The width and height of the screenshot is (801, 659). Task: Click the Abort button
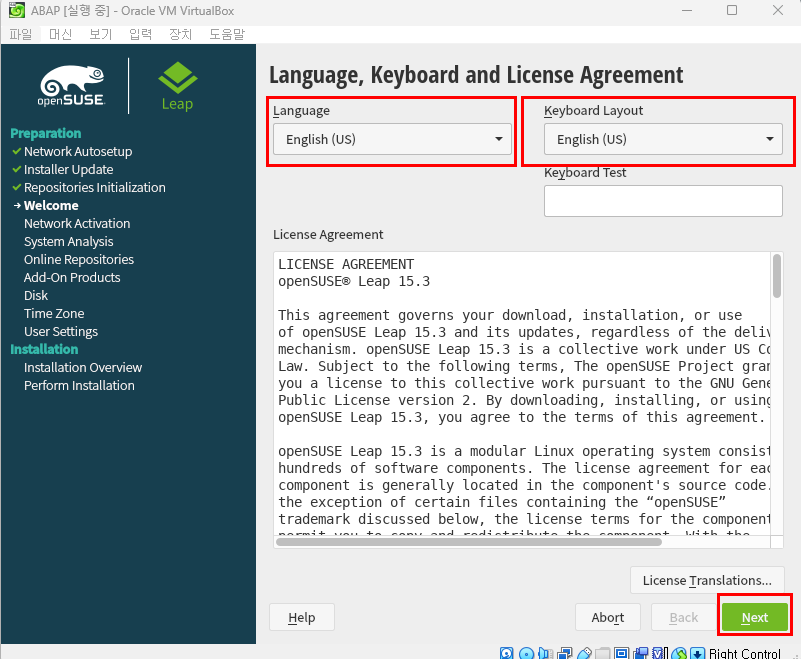[607, 617]
